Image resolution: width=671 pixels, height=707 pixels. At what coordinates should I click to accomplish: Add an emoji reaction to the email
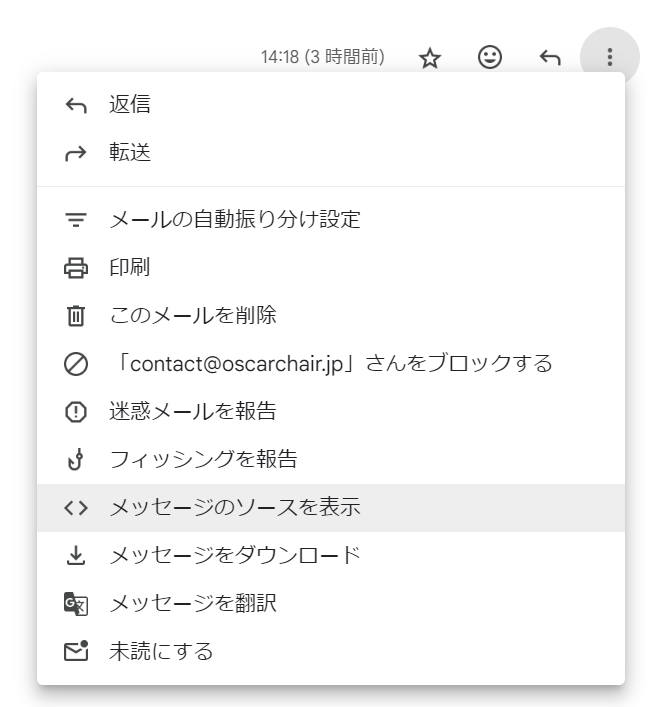(490, 58)
